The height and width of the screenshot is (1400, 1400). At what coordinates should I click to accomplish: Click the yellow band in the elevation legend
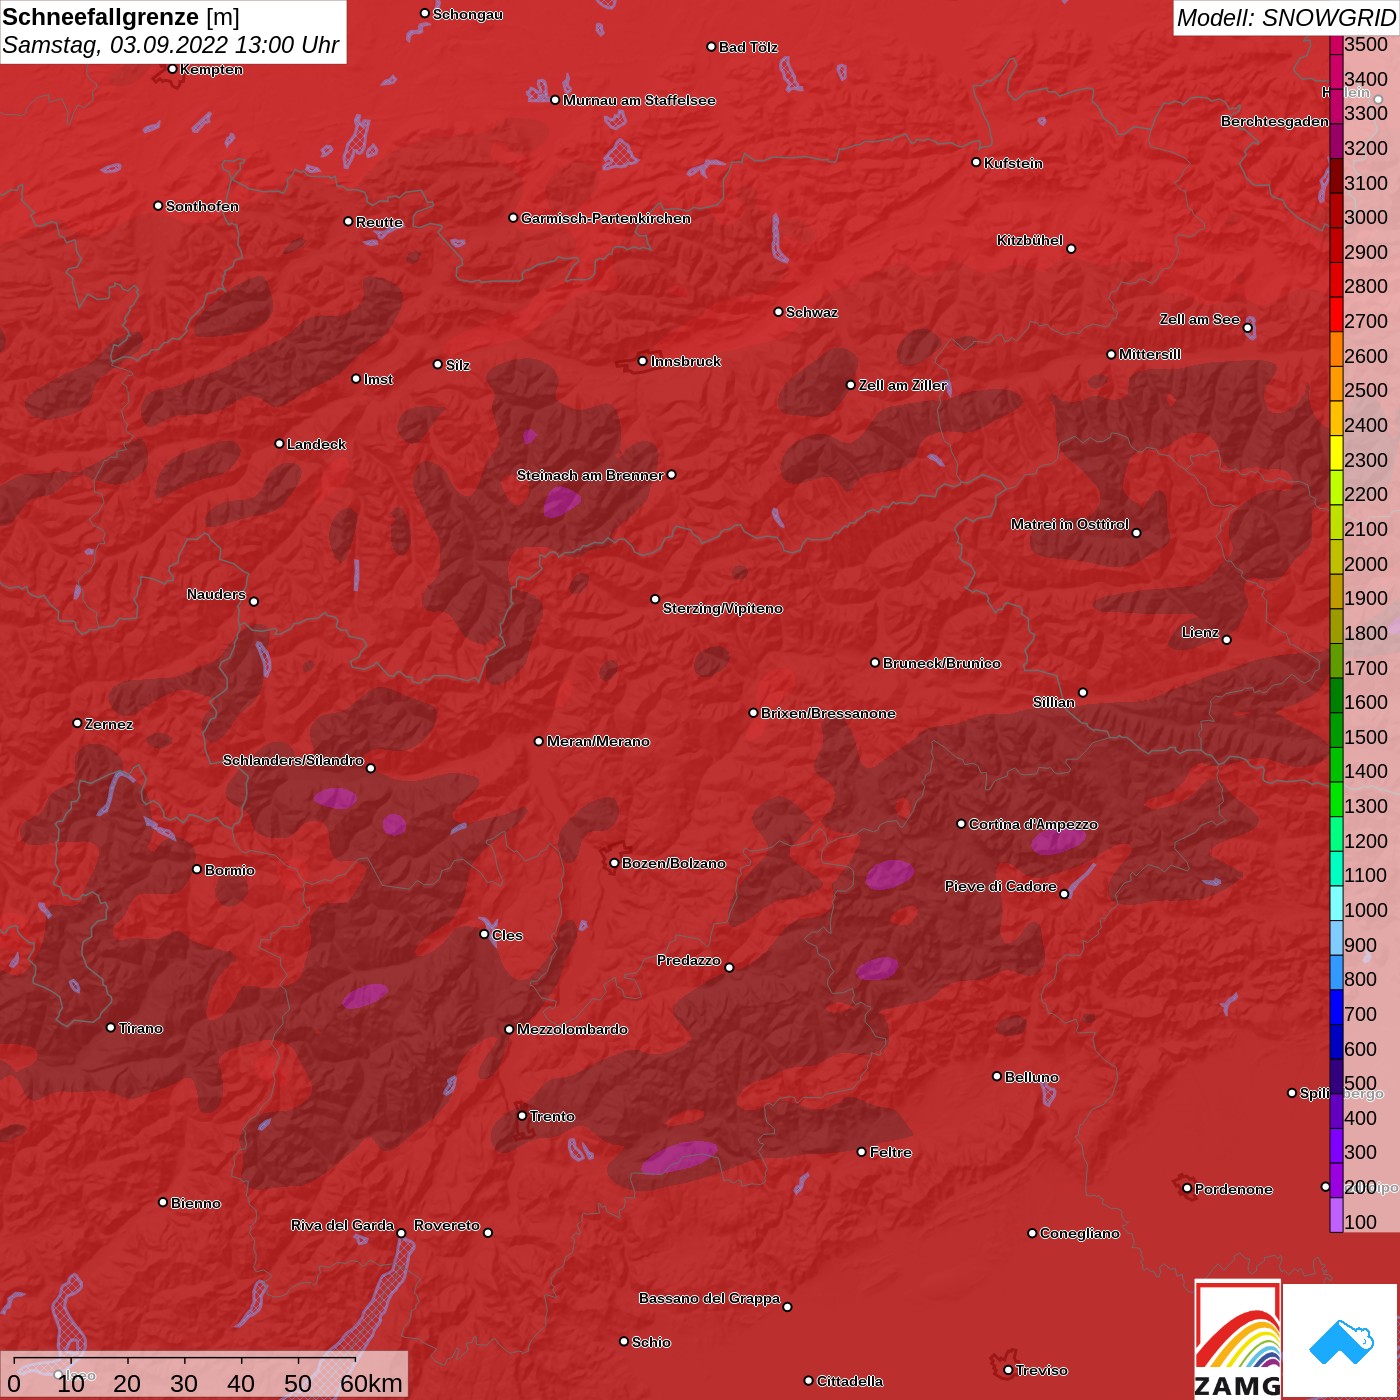tap(1336, 451)
